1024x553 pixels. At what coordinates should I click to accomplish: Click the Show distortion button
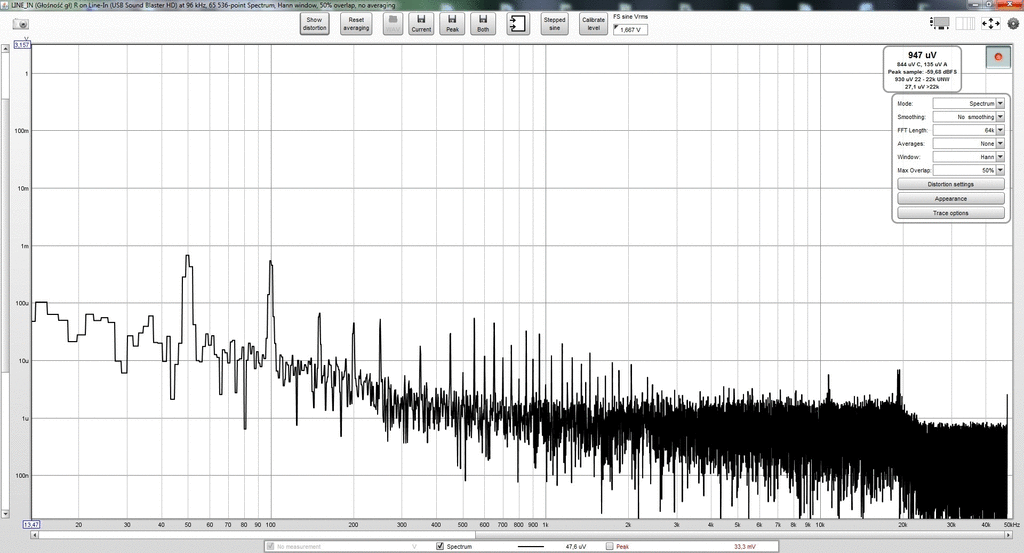[x=314, y=24]
